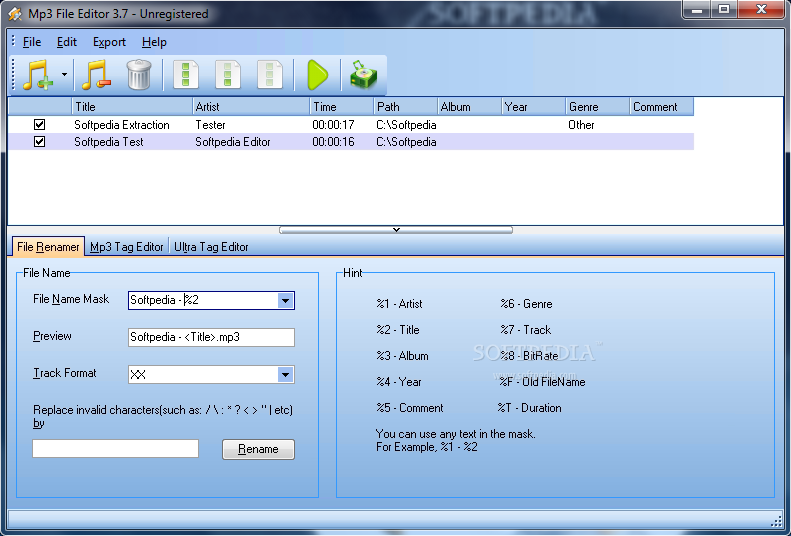The width and height of the screenshot is (791, 536).
Task: Click the Preview text field
Action: tap(211, 337)
